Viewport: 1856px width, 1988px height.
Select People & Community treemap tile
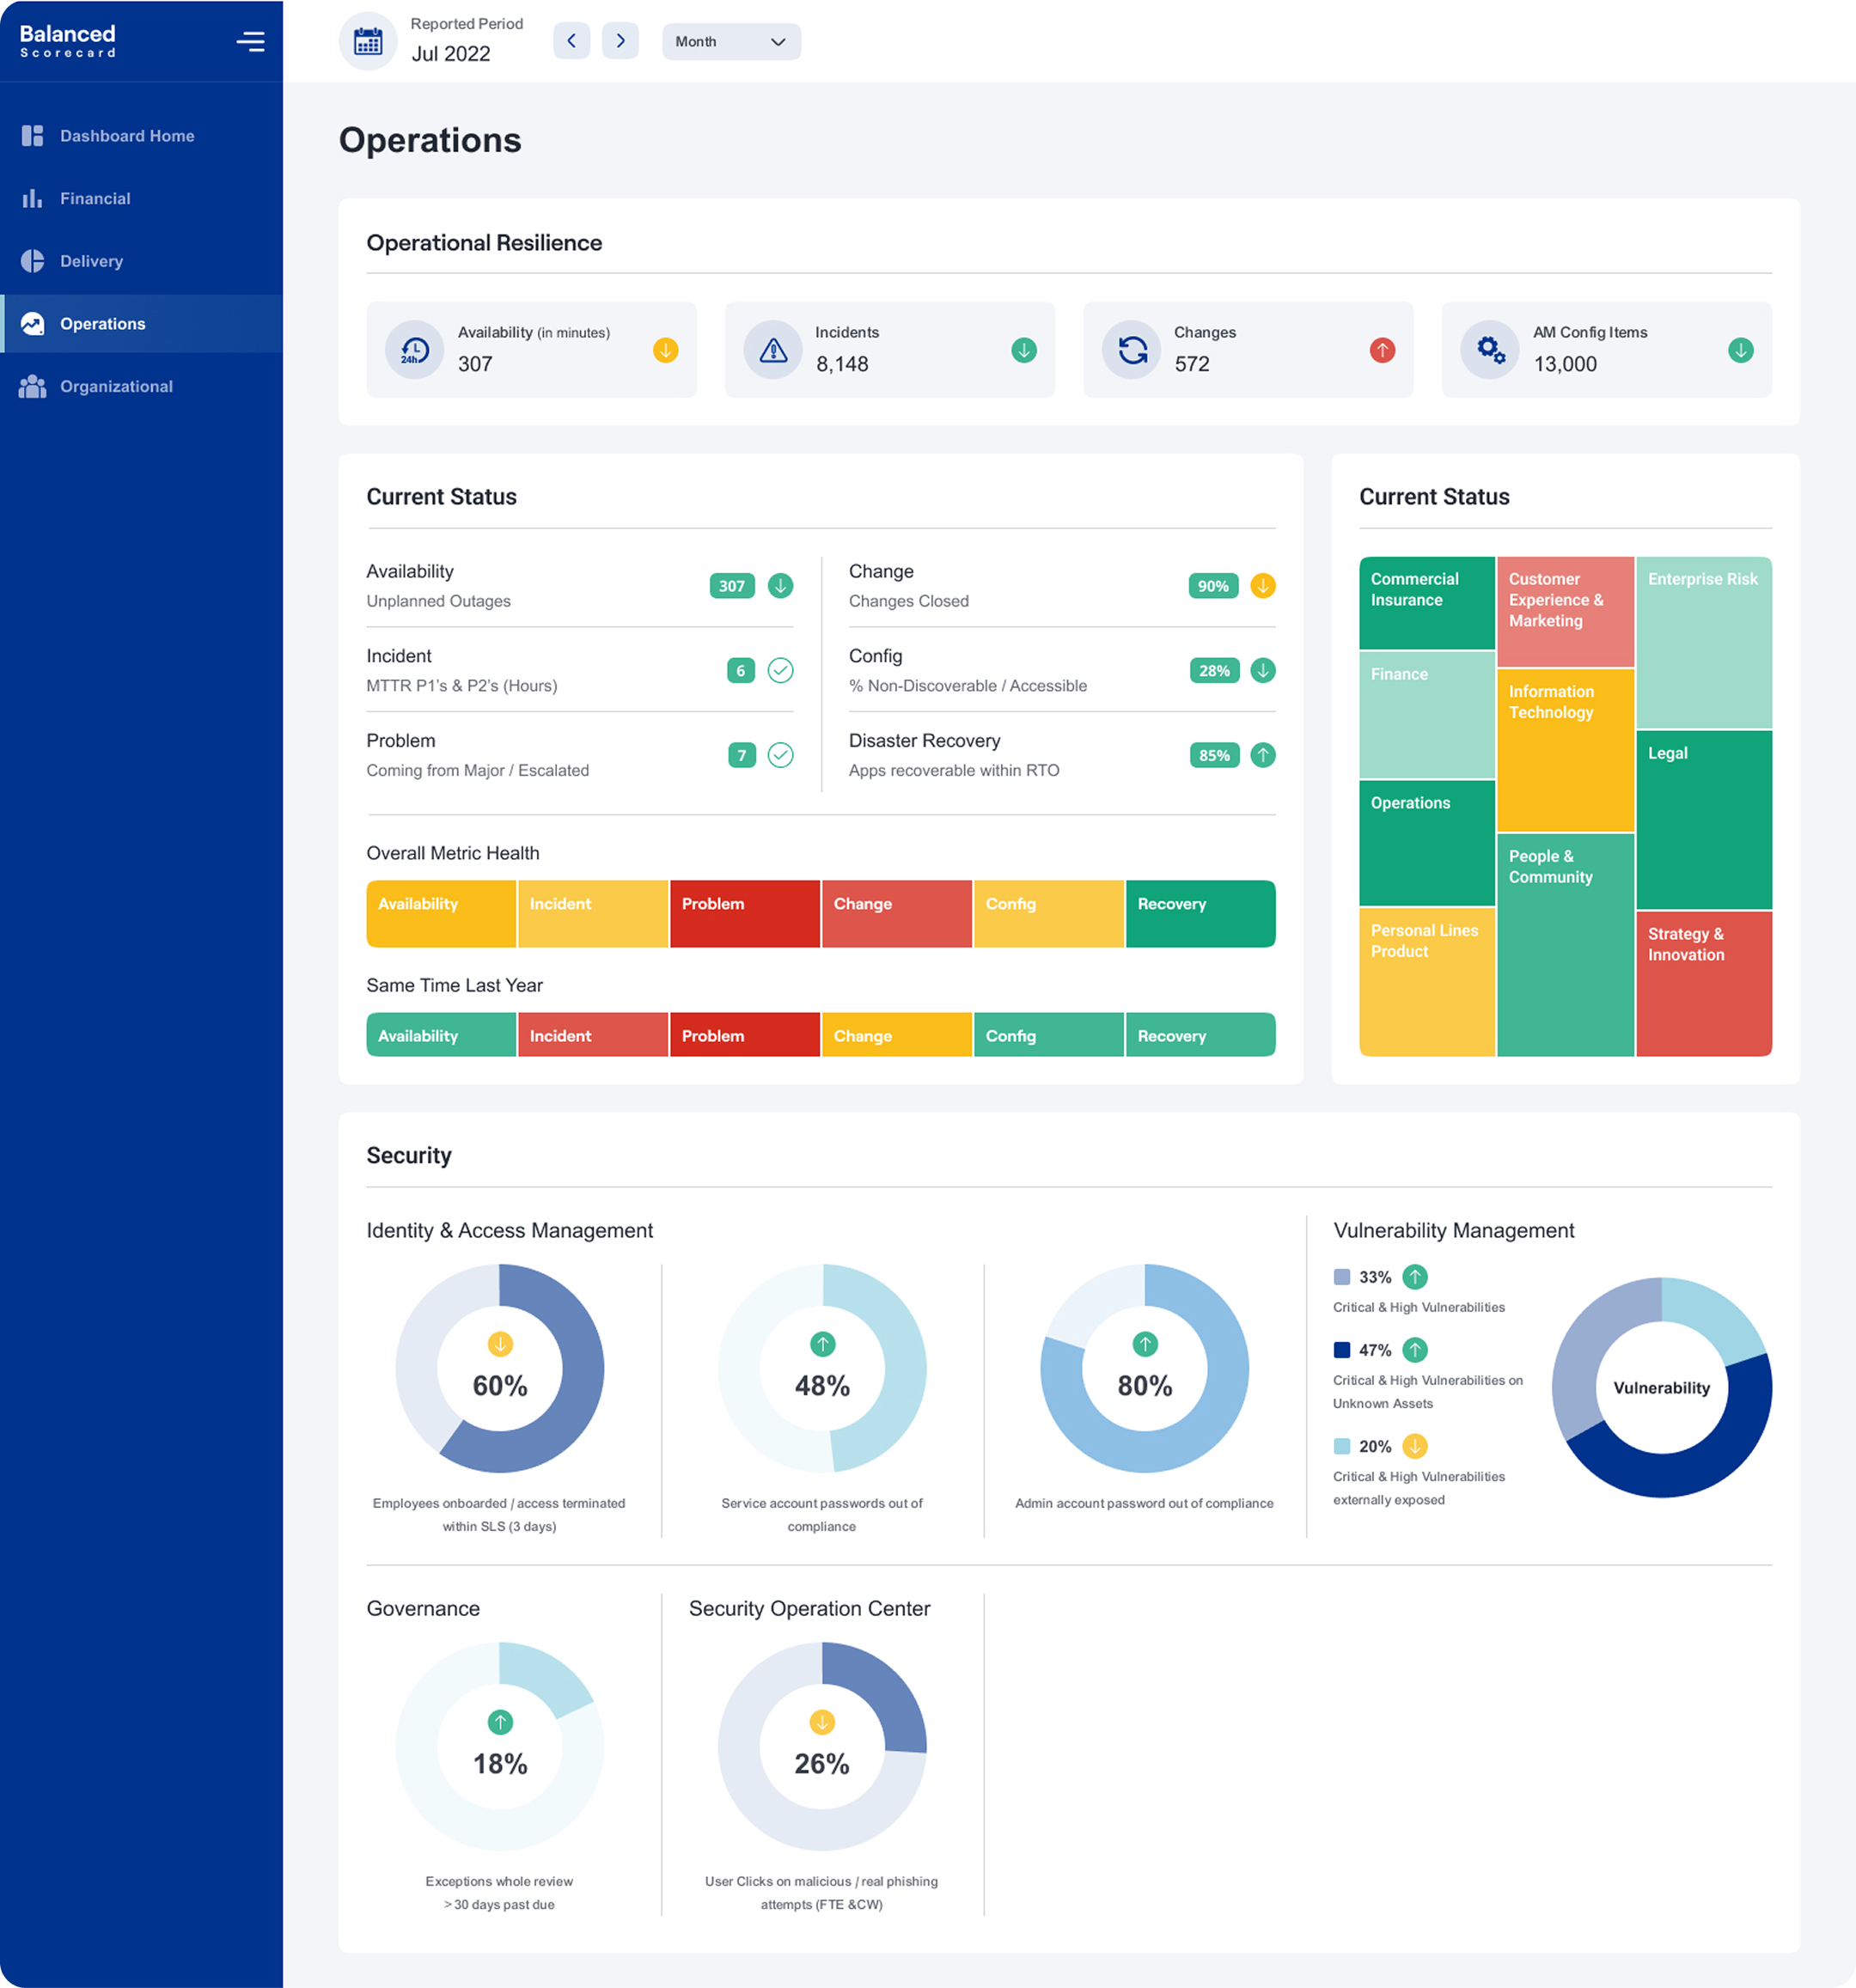[1565, 944]
